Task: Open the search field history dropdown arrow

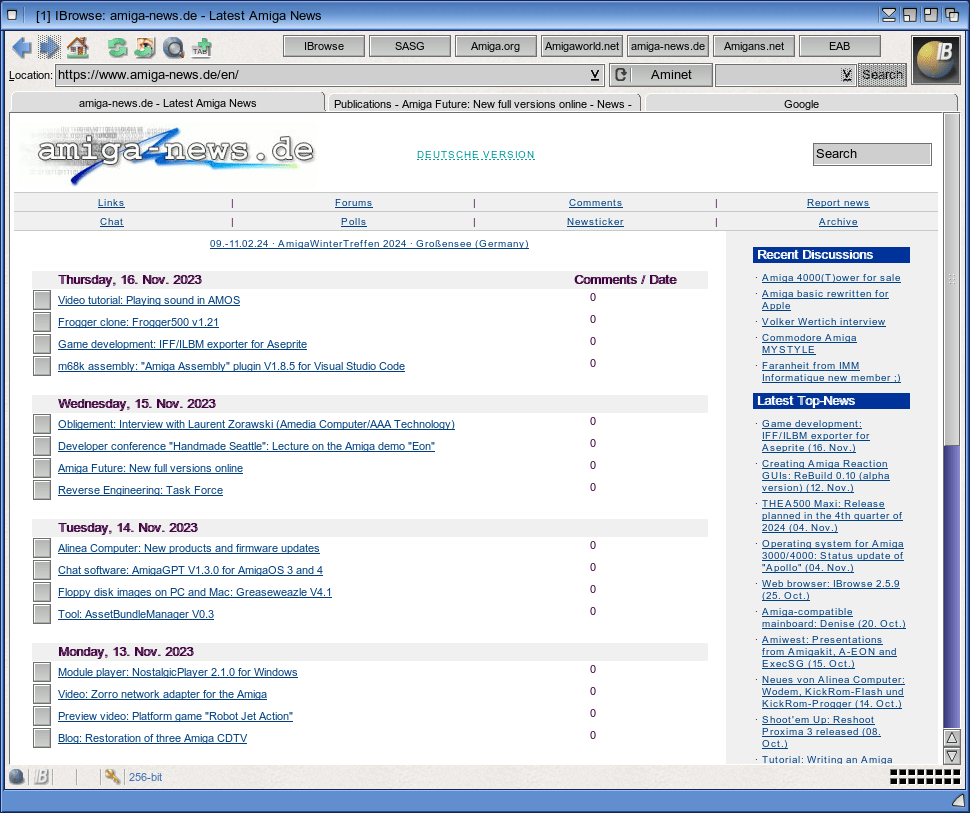Action: (x=846, y=75)
